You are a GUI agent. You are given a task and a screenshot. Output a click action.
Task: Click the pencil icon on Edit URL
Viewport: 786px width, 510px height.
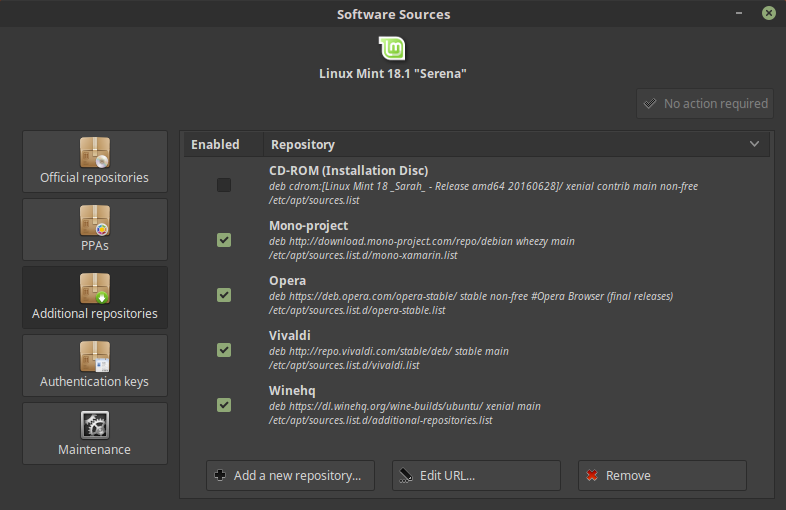406,475
